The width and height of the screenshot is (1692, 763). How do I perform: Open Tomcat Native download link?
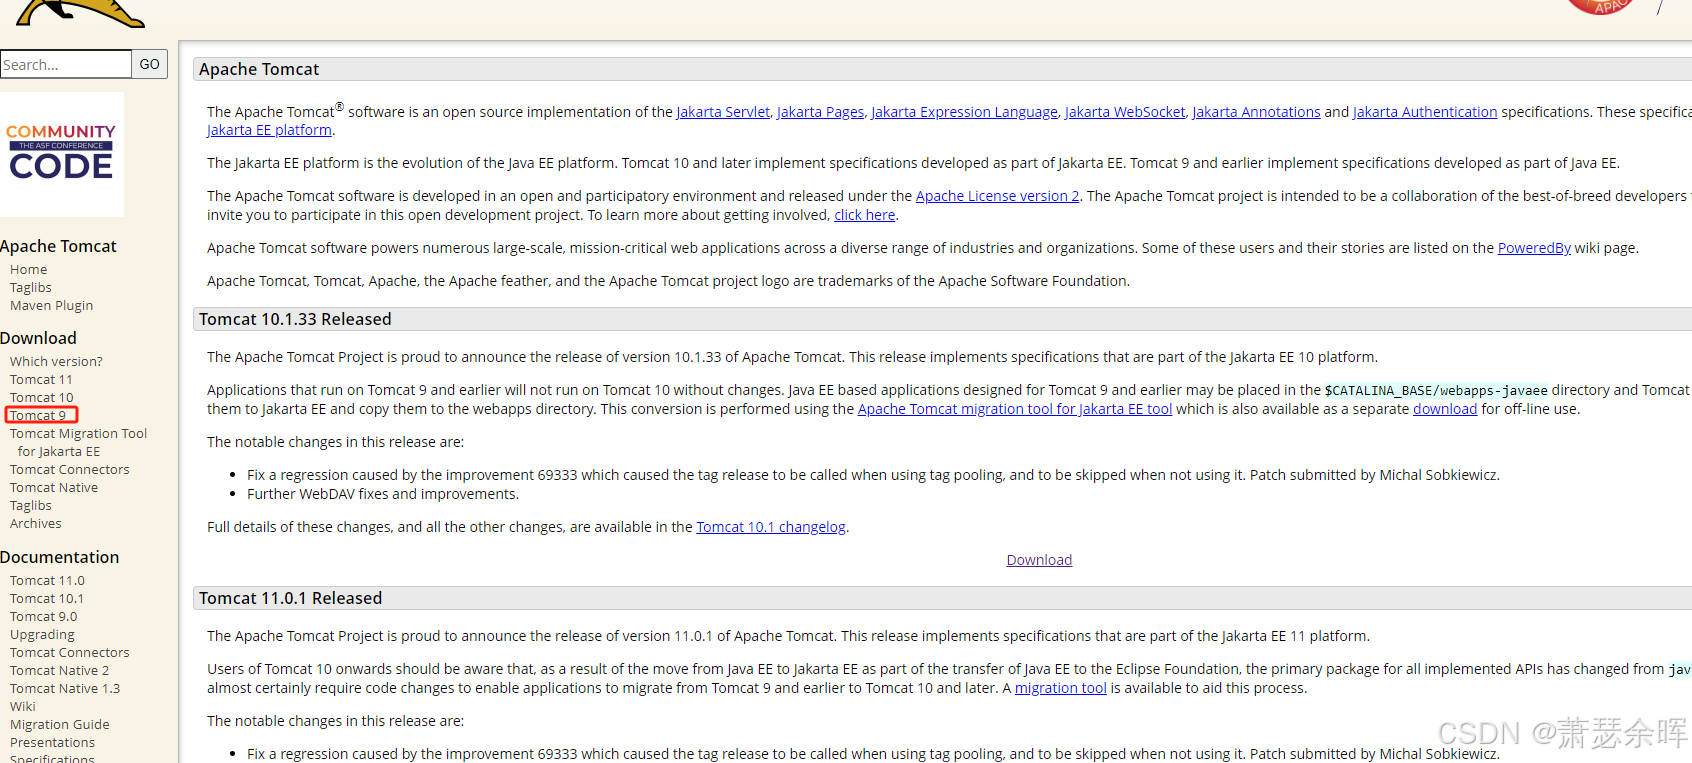coord(54,488)
